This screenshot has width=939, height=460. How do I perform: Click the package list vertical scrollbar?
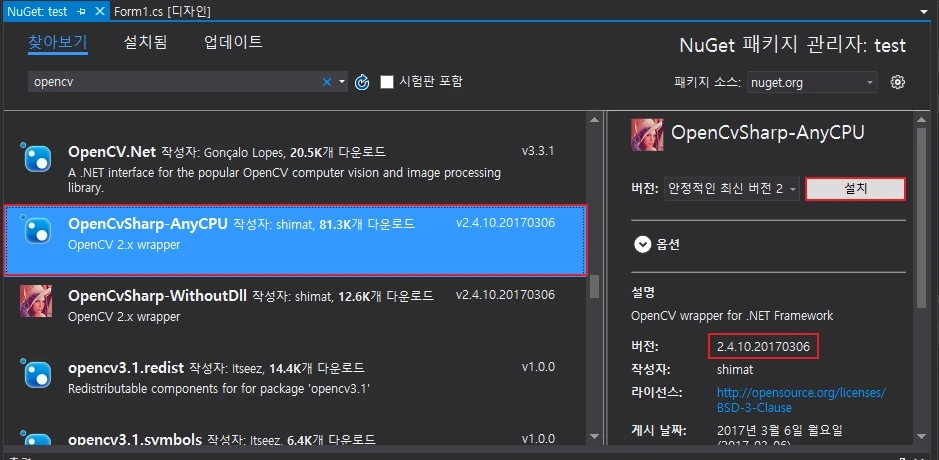pyautogui.click(x=594, y=286)
